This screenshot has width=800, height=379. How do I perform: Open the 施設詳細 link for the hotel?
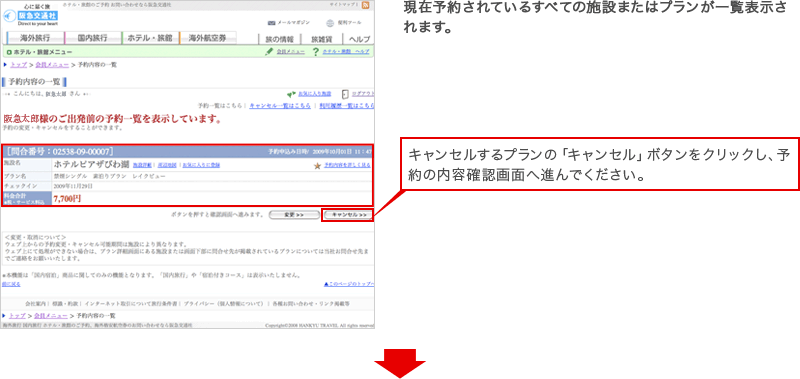142,166
